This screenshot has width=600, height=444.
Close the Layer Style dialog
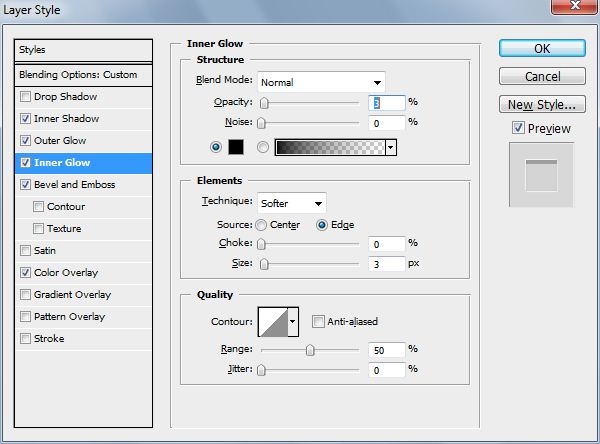574,7
